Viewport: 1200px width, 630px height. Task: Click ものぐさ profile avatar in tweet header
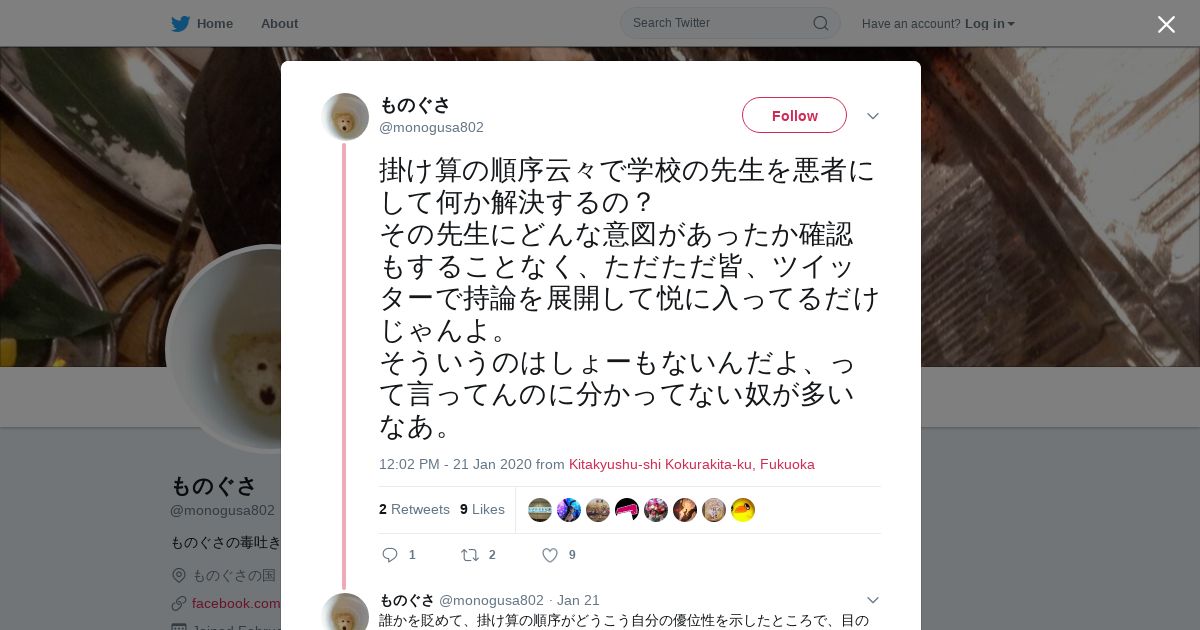click(346, 117)
